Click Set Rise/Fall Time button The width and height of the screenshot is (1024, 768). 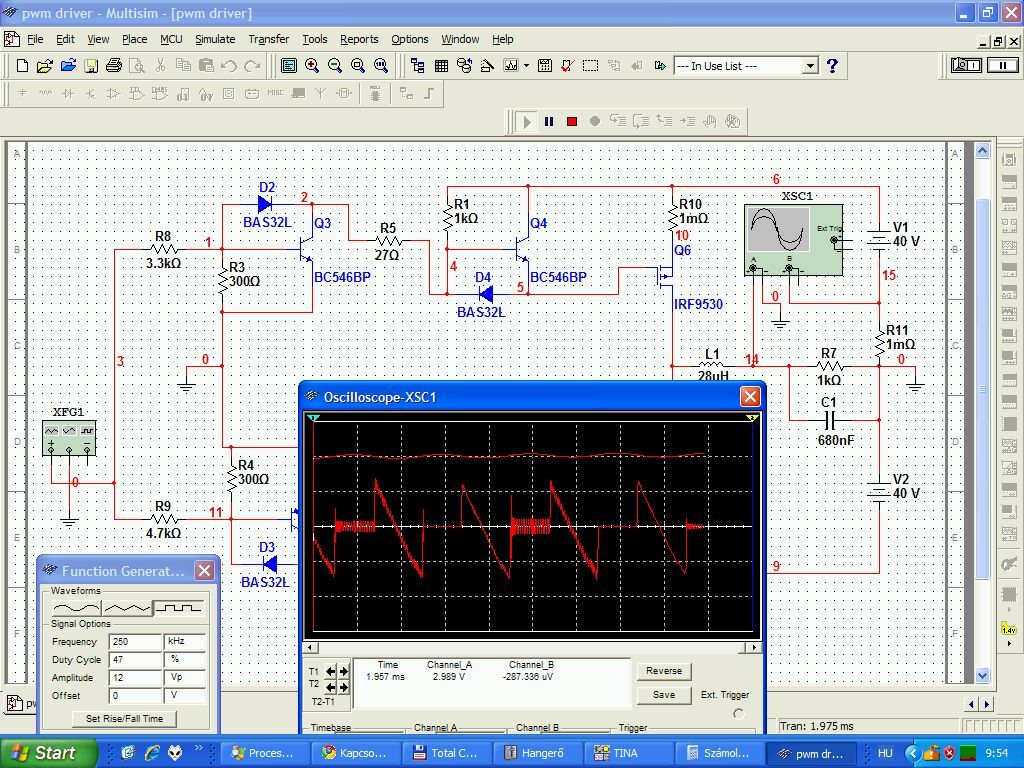(124, 718)
